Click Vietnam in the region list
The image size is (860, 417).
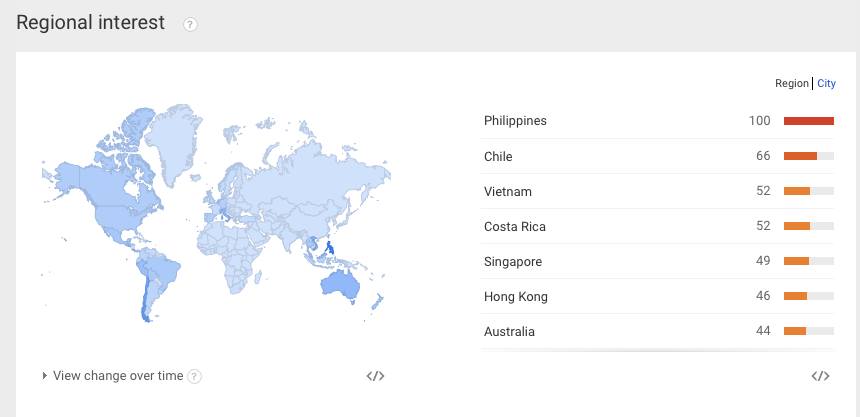pos(507,191)
